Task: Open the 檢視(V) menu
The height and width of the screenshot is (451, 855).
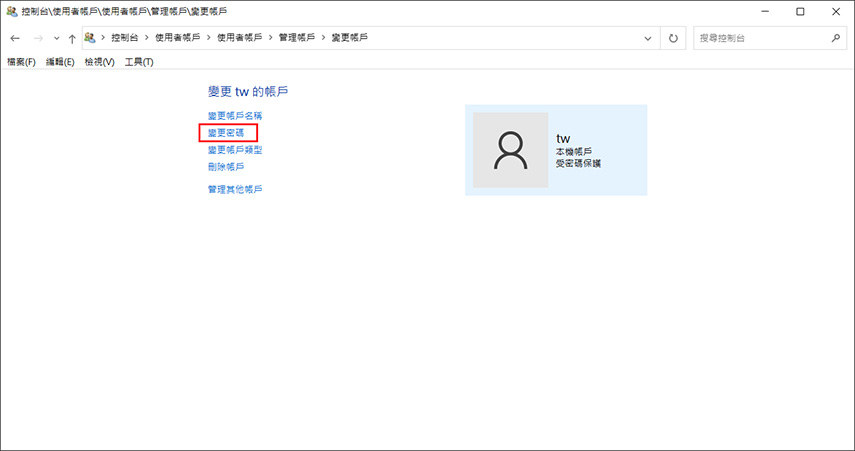Action: tap(99, 62)
